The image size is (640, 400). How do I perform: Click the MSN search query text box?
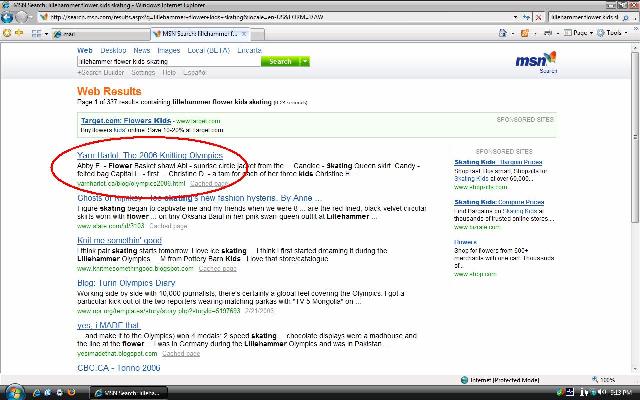tap(169, 61)
